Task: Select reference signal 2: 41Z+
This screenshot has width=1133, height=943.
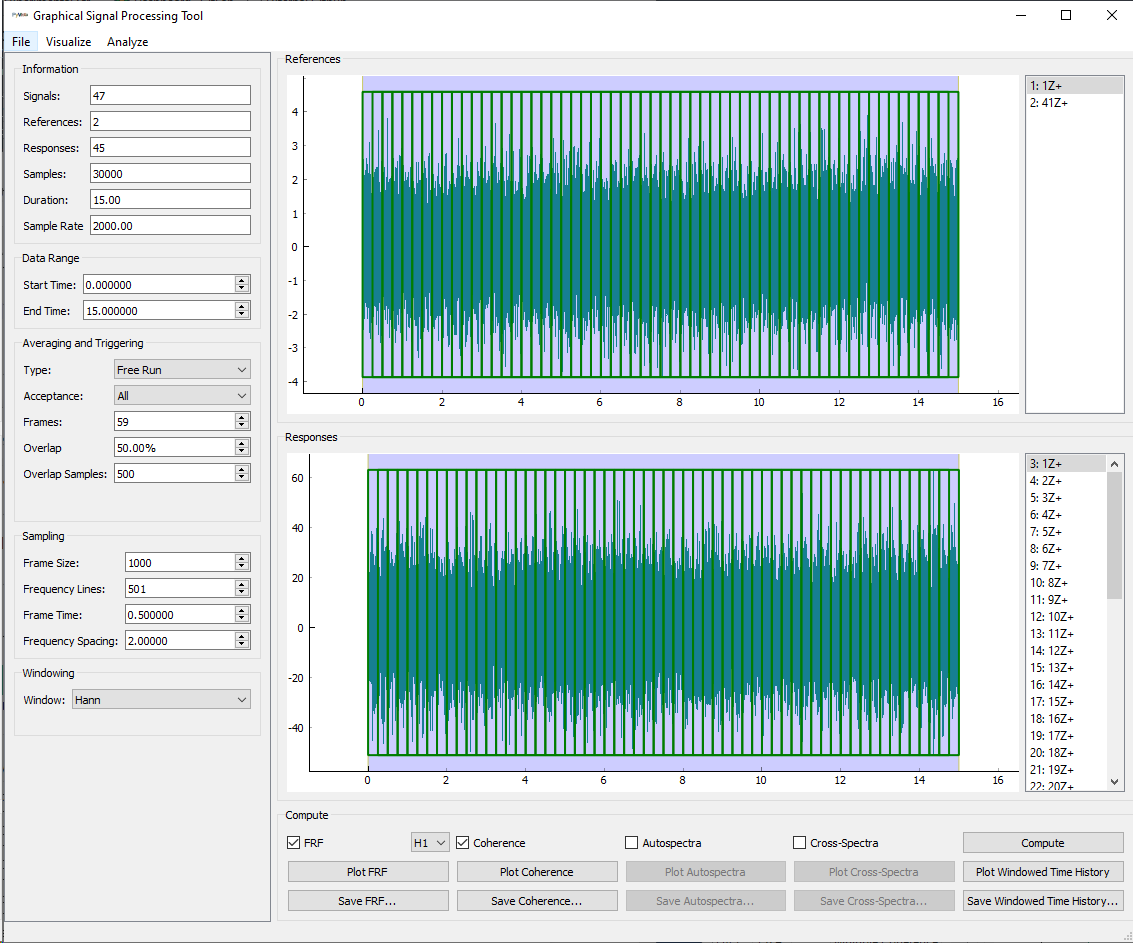Action: pos(1049,103)
